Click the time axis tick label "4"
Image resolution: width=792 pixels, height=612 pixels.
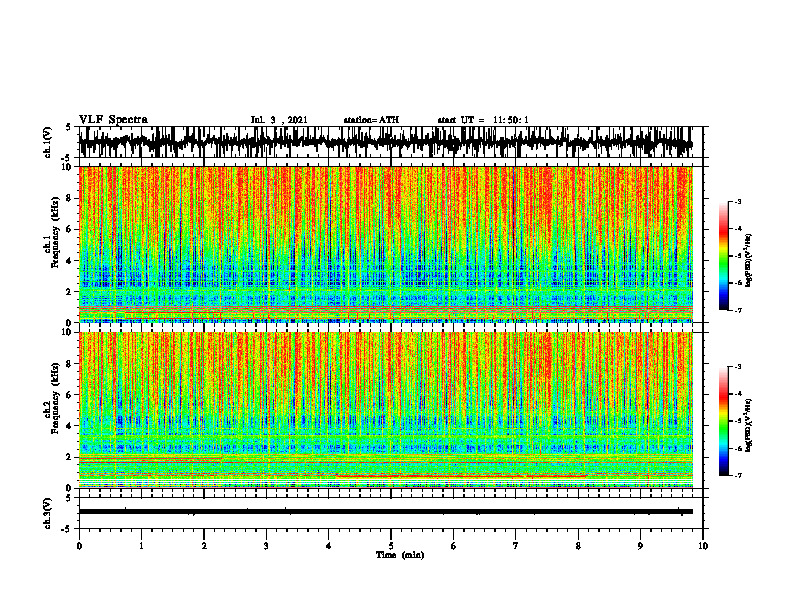pos(329,546)
